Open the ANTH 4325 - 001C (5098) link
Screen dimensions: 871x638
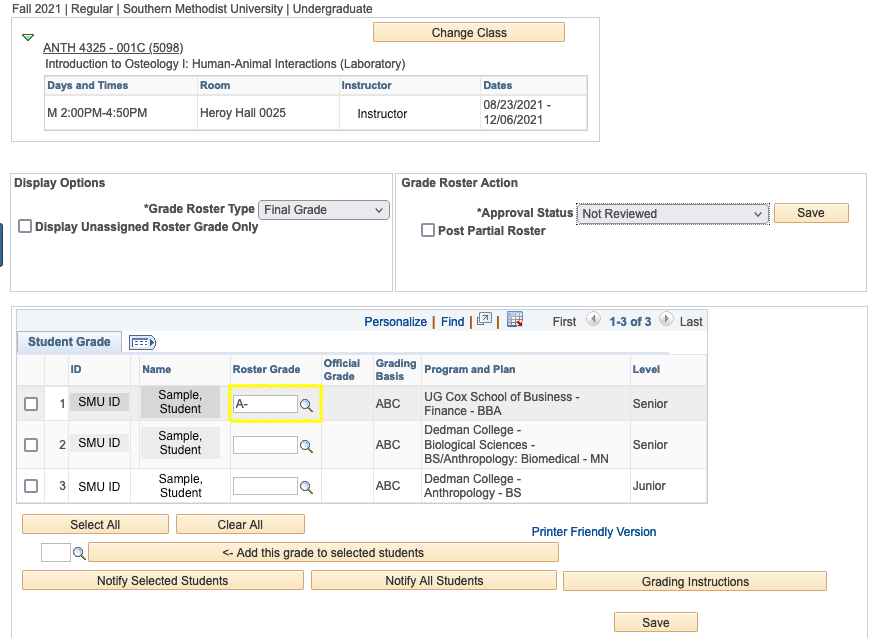(113, 48)
